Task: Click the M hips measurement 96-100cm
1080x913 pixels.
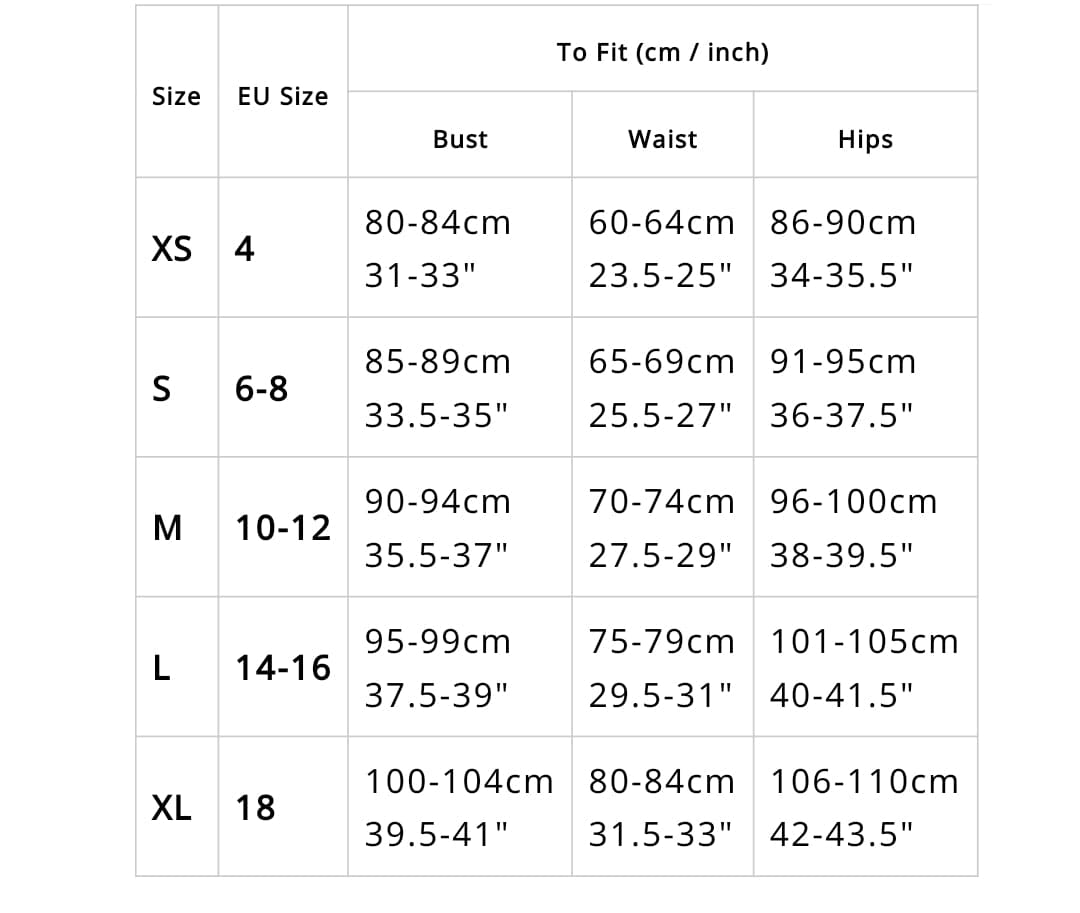Action: tap(853, 502)
